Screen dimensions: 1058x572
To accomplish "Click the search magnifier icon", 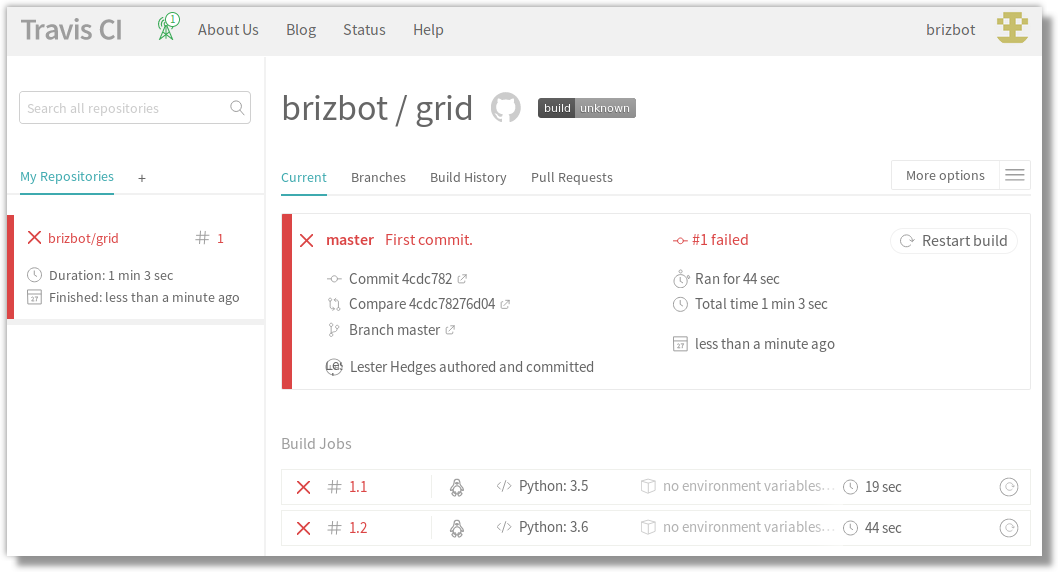I will [x=237, y=108].
